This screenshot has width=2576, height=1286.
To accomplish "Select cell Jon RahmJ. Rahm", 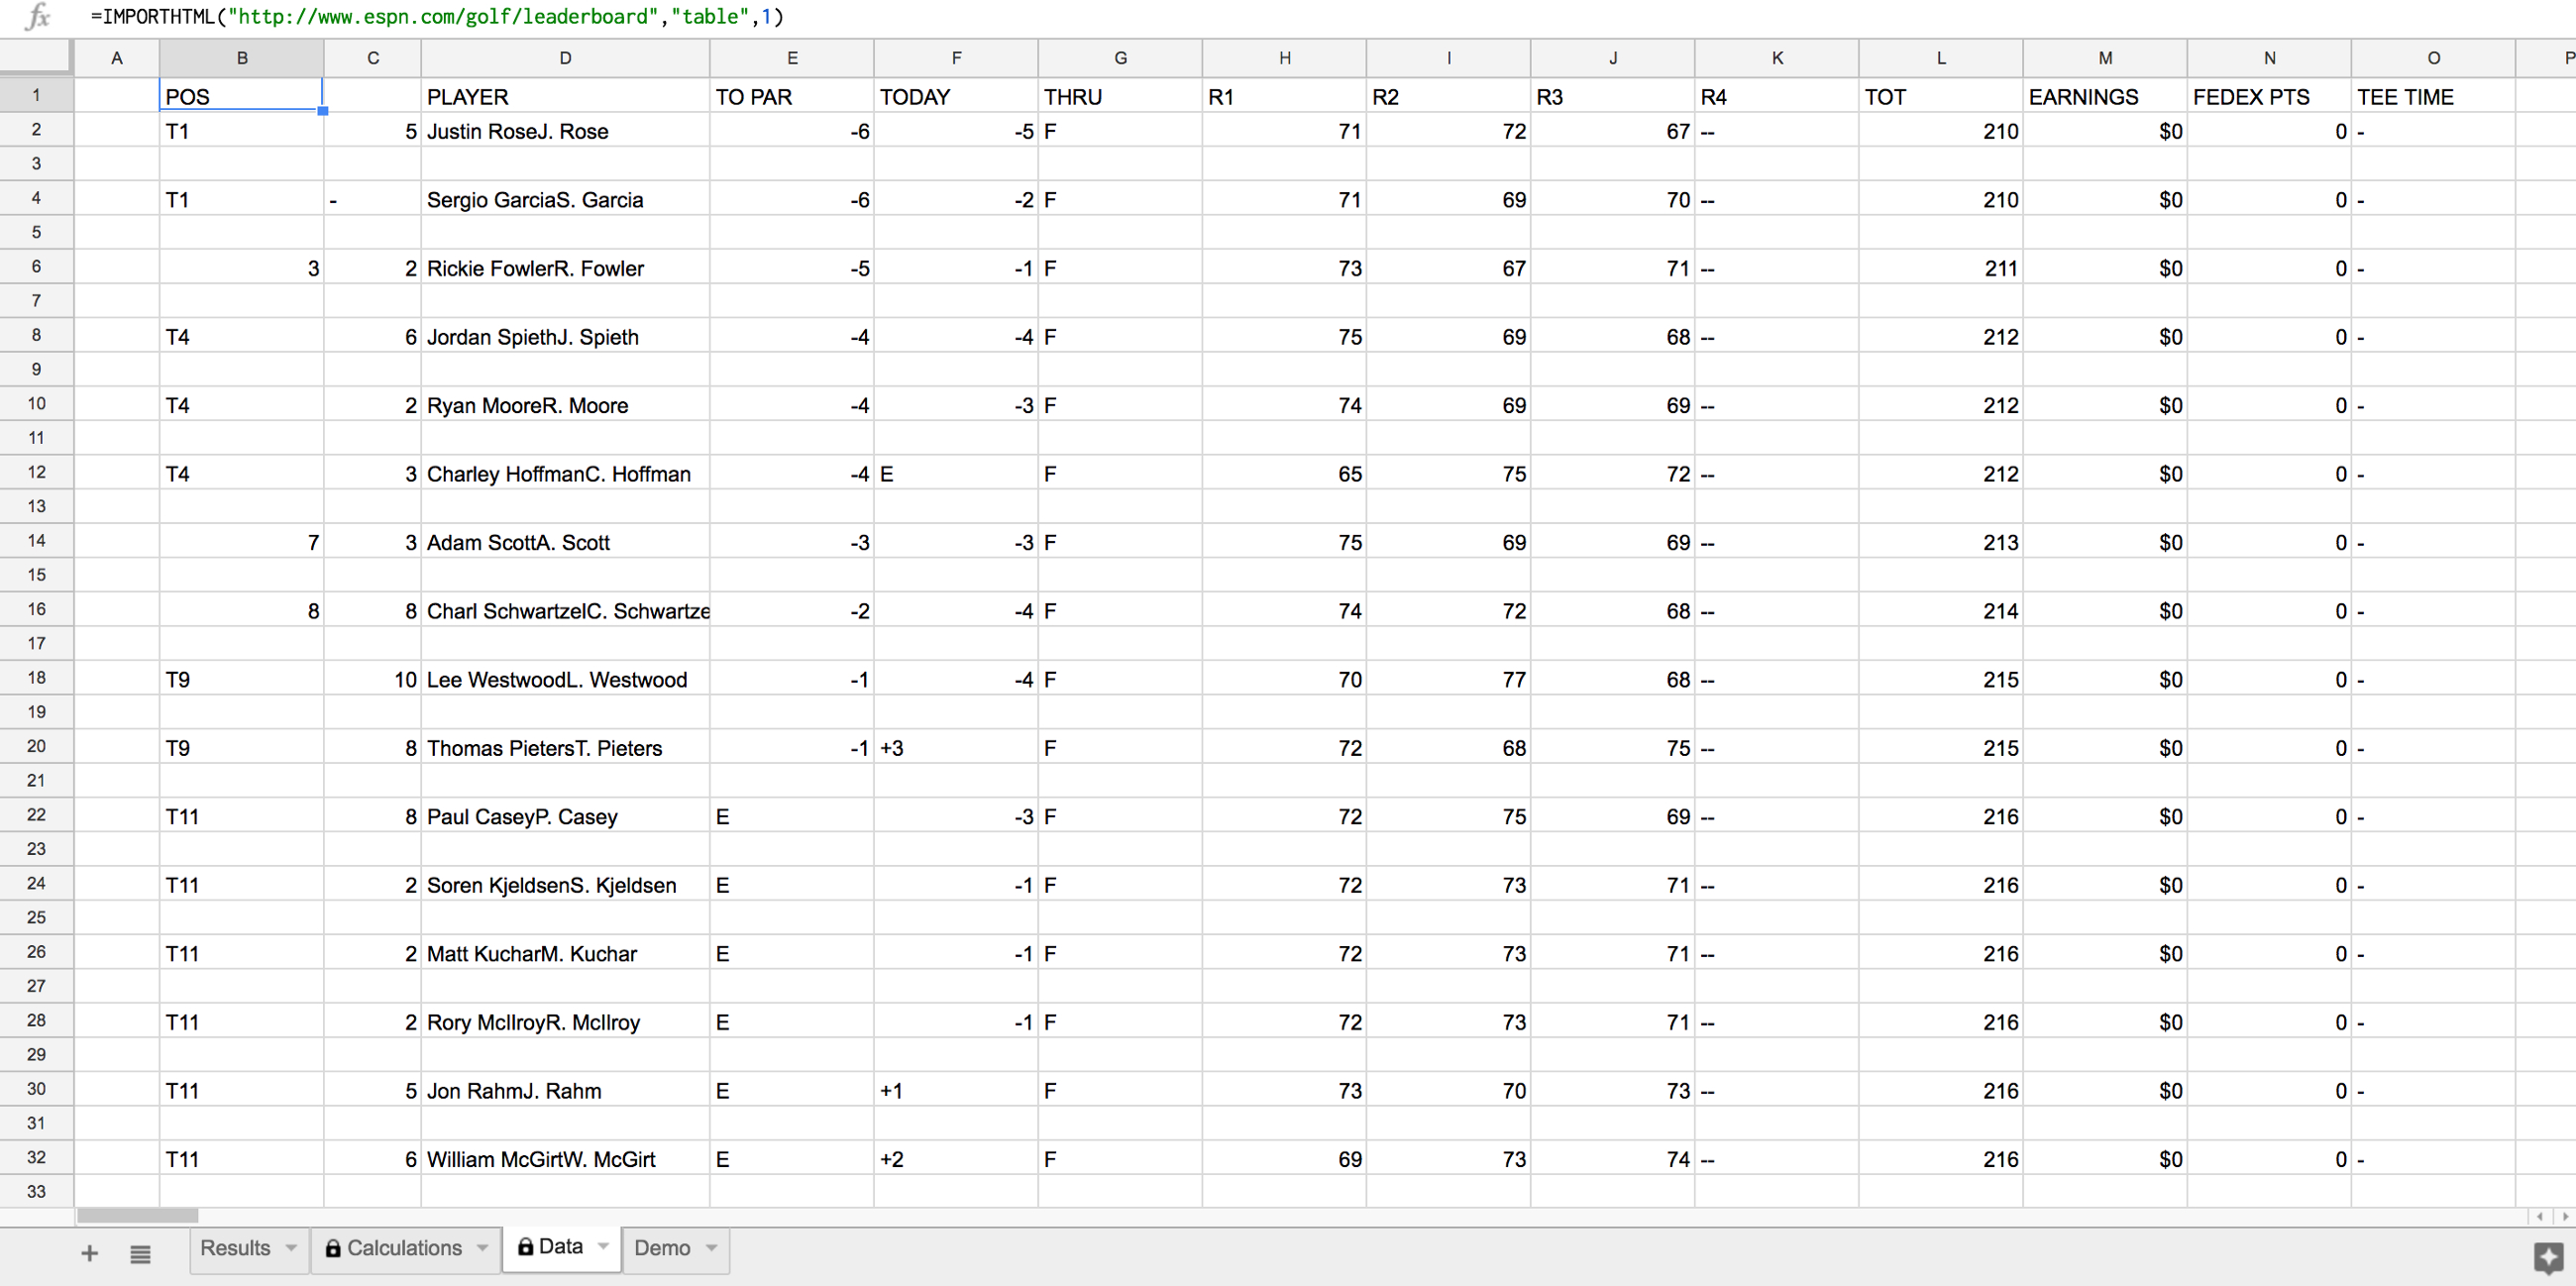I will click(x=565, y=1090).
